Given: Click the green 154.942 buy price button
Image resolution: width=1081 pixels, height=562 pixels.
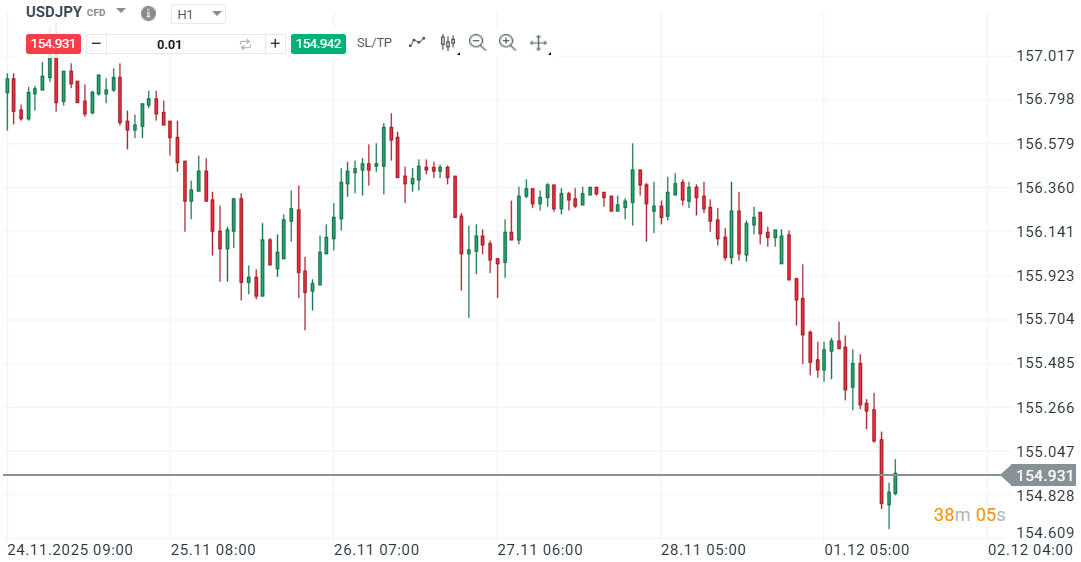Looking at the screenshot, I should coord(318,43).
